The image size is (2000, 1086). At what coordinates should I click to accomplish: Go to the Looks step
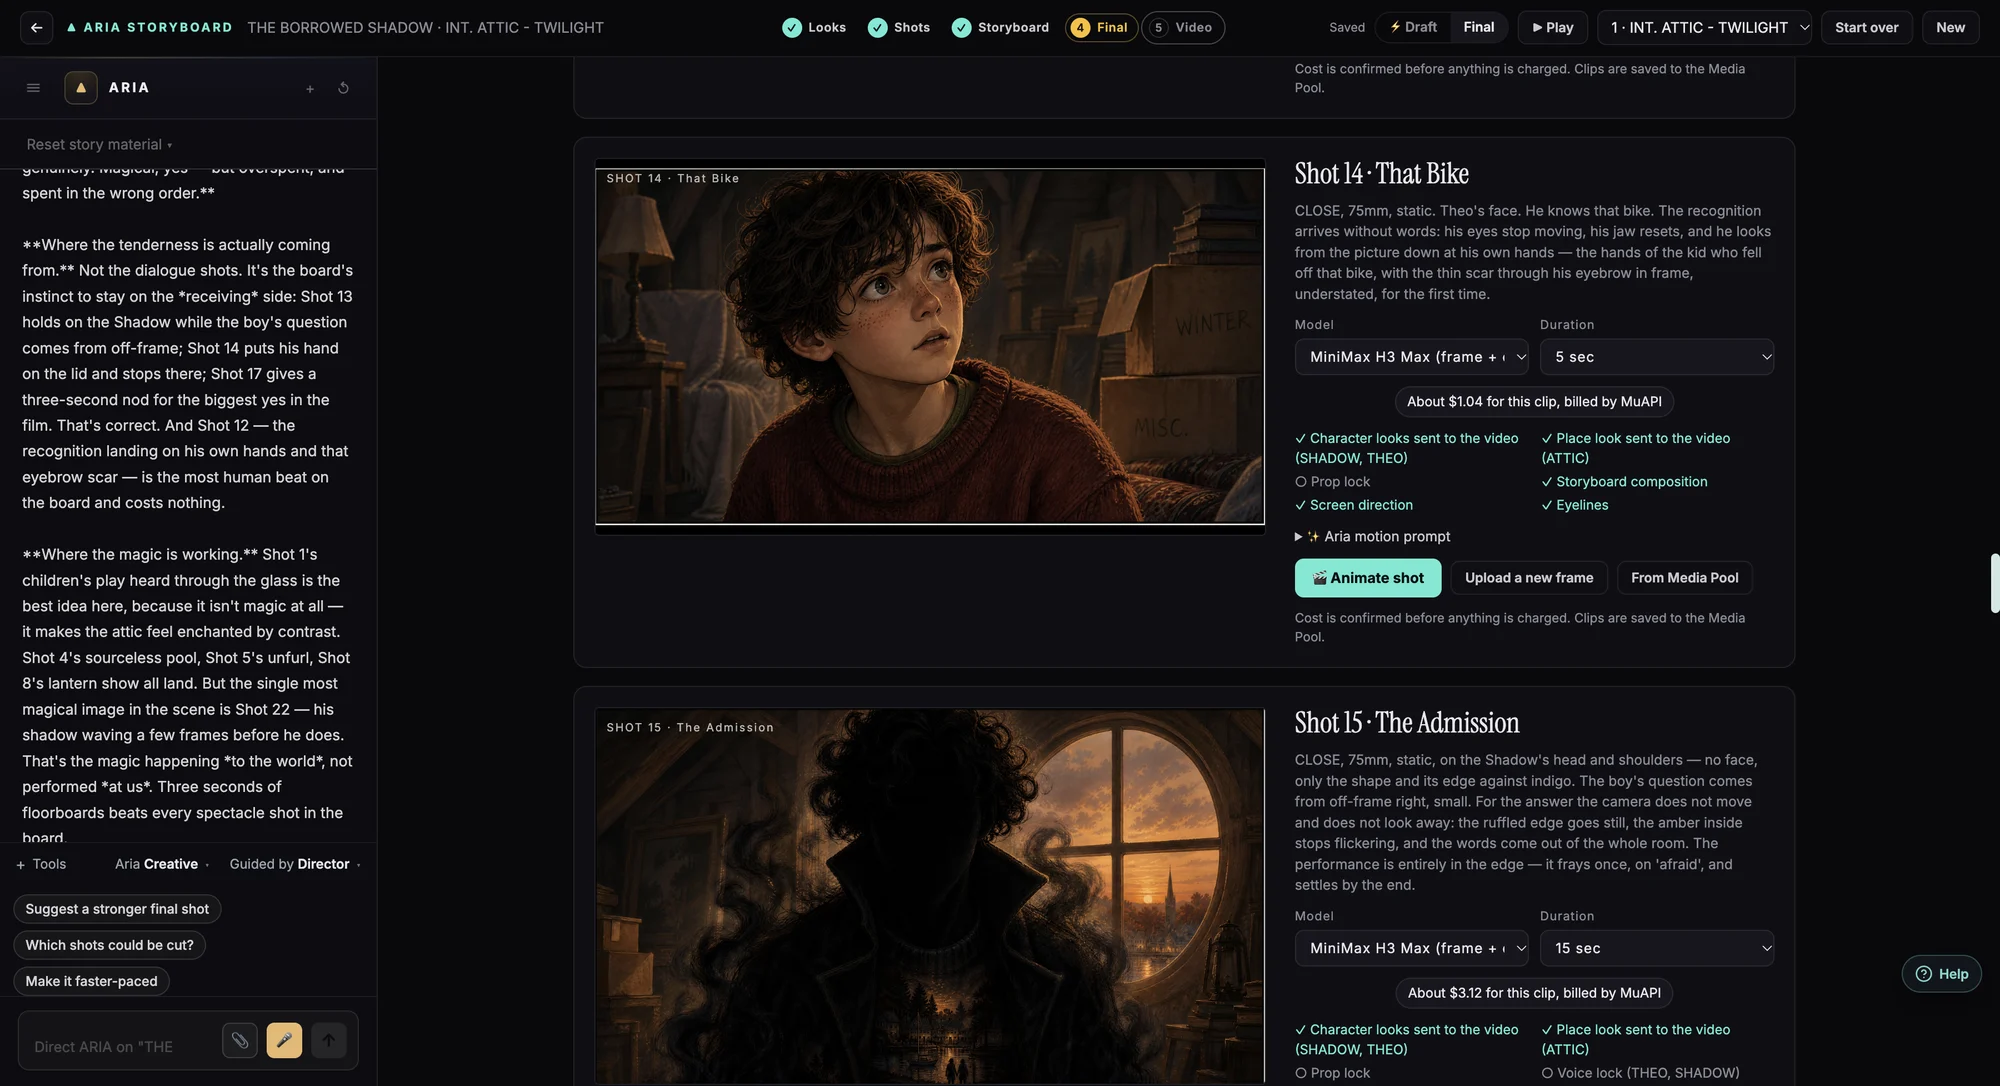[x=814, y=27]
